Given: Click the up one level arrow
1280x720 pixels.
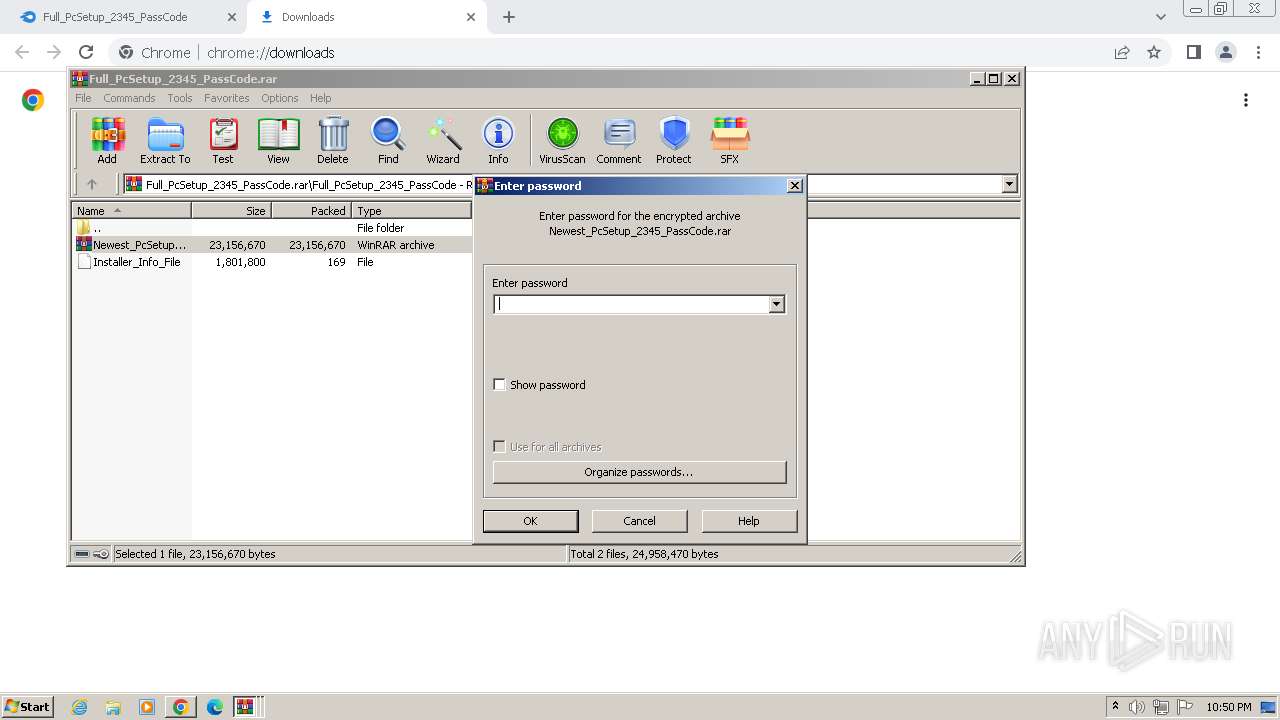Looking at the screenshot, I should click(x=92, y=184).
